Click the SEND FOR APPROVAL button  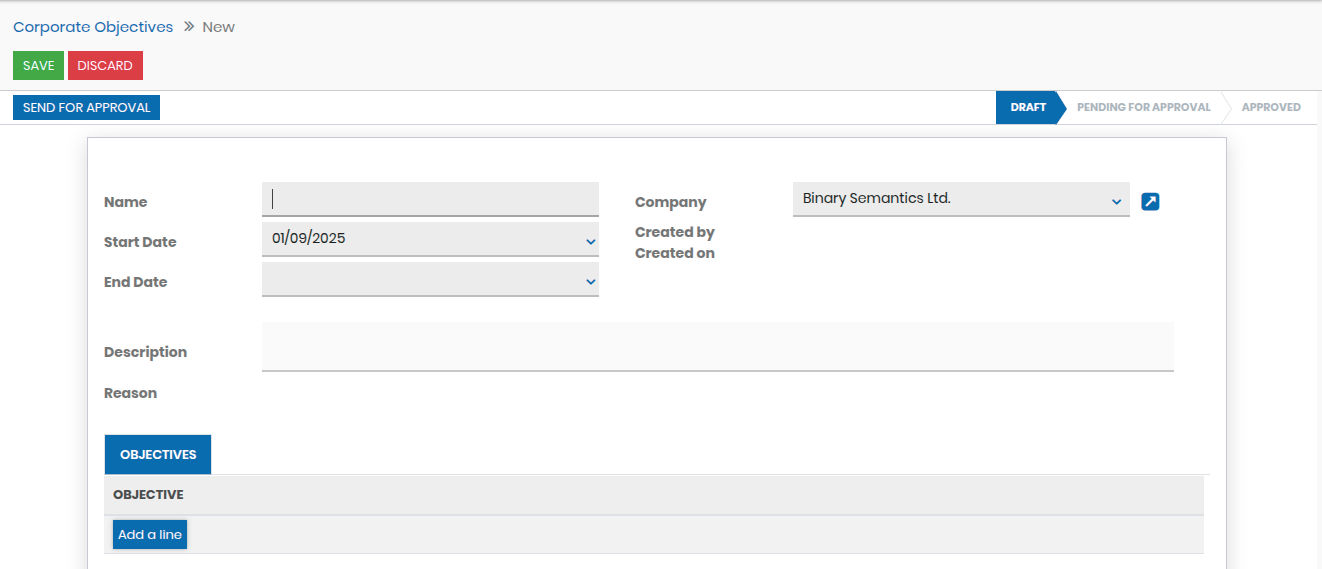[86, 107]
